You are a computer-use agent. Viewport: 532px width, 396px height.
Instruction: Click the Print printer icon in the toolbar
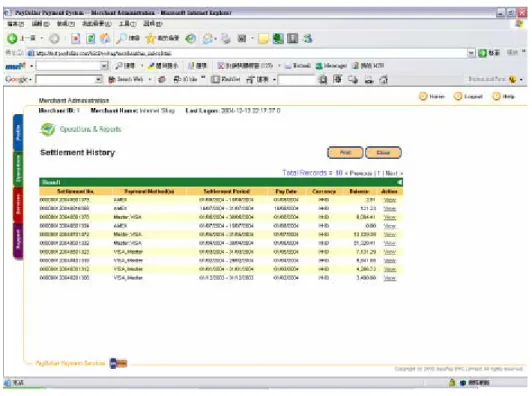(226, 39)
